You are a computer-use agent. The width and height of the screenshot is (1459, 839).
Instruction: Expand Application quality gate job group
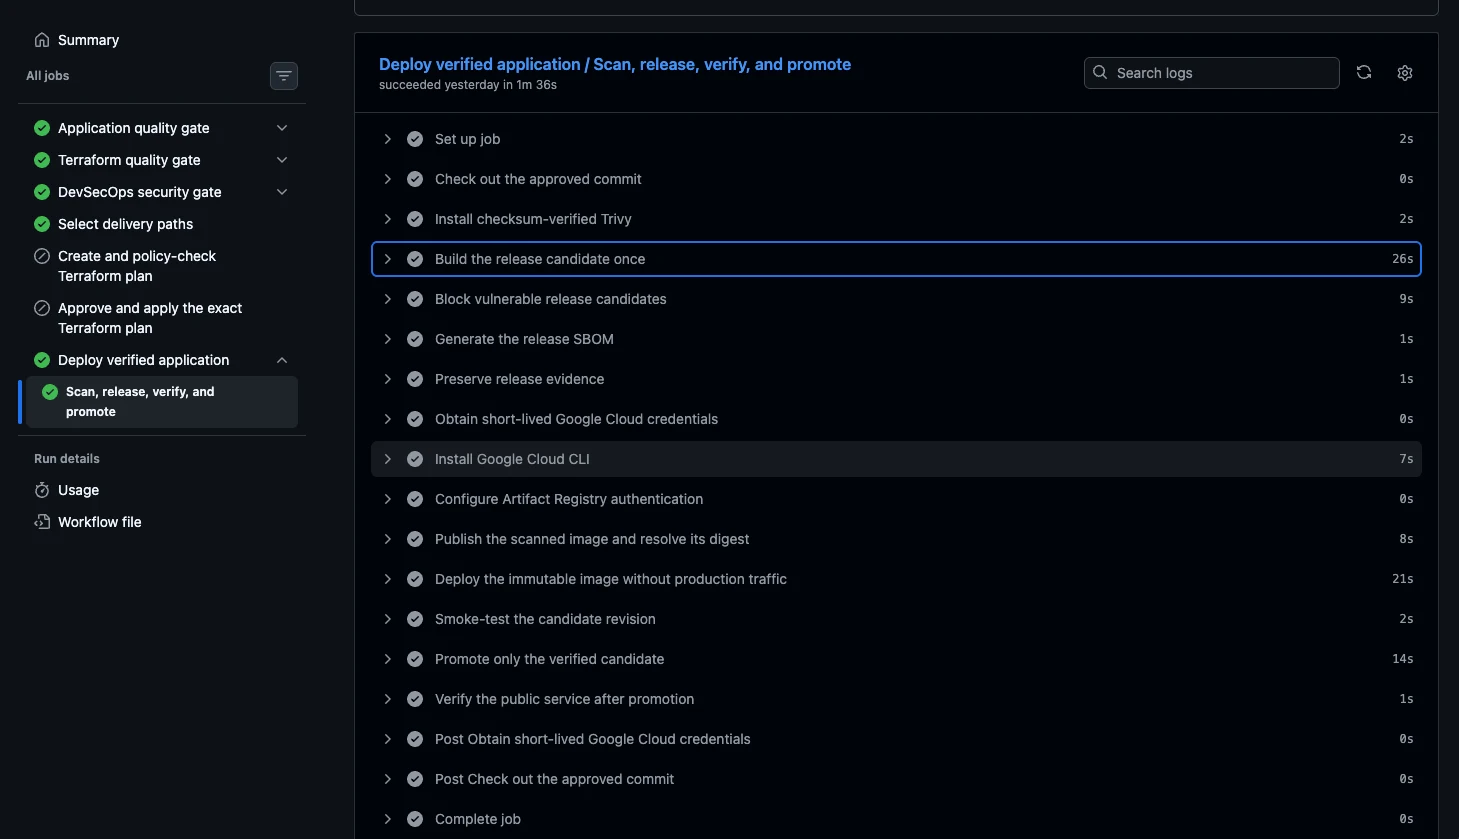point(282,128)
